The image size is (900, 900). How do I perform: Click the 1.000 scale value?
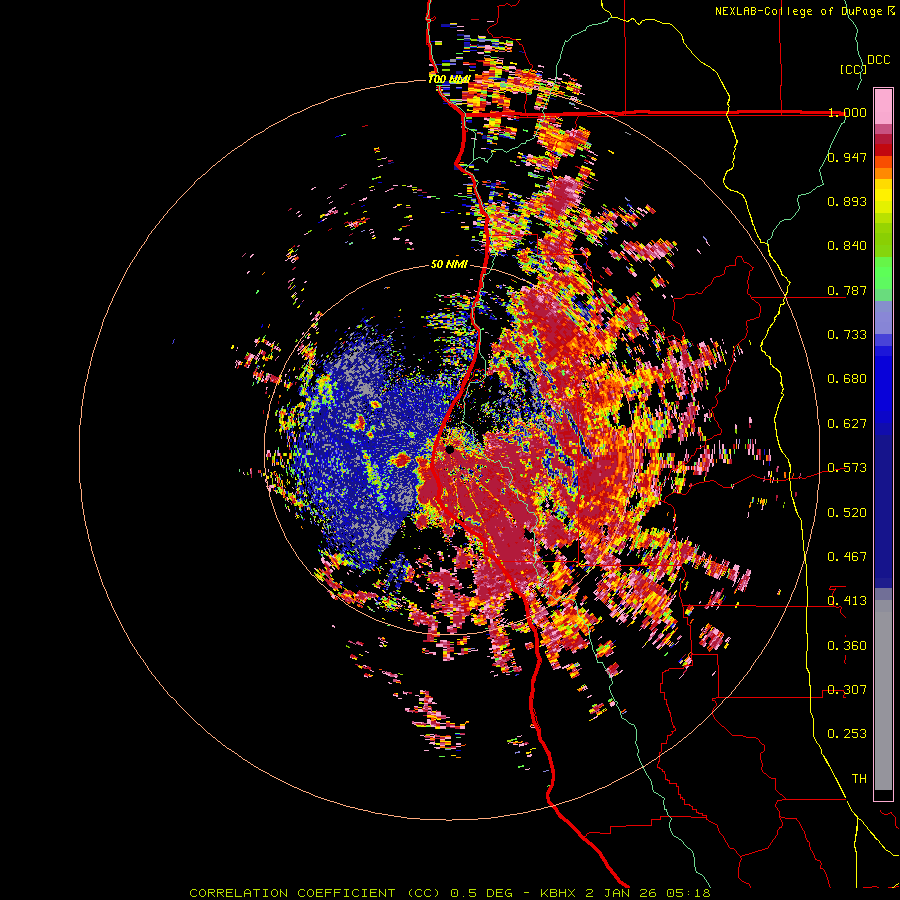[847, 112]
